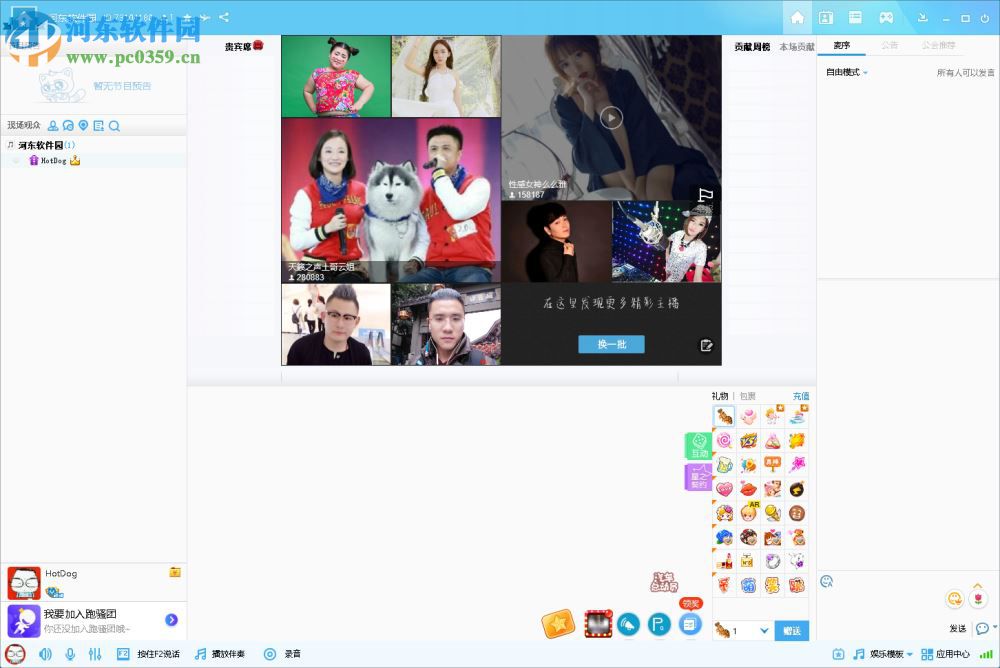This screenshot has height=668, width=1000.
Task: Select the lollipop gift icon
Action: 724,440
